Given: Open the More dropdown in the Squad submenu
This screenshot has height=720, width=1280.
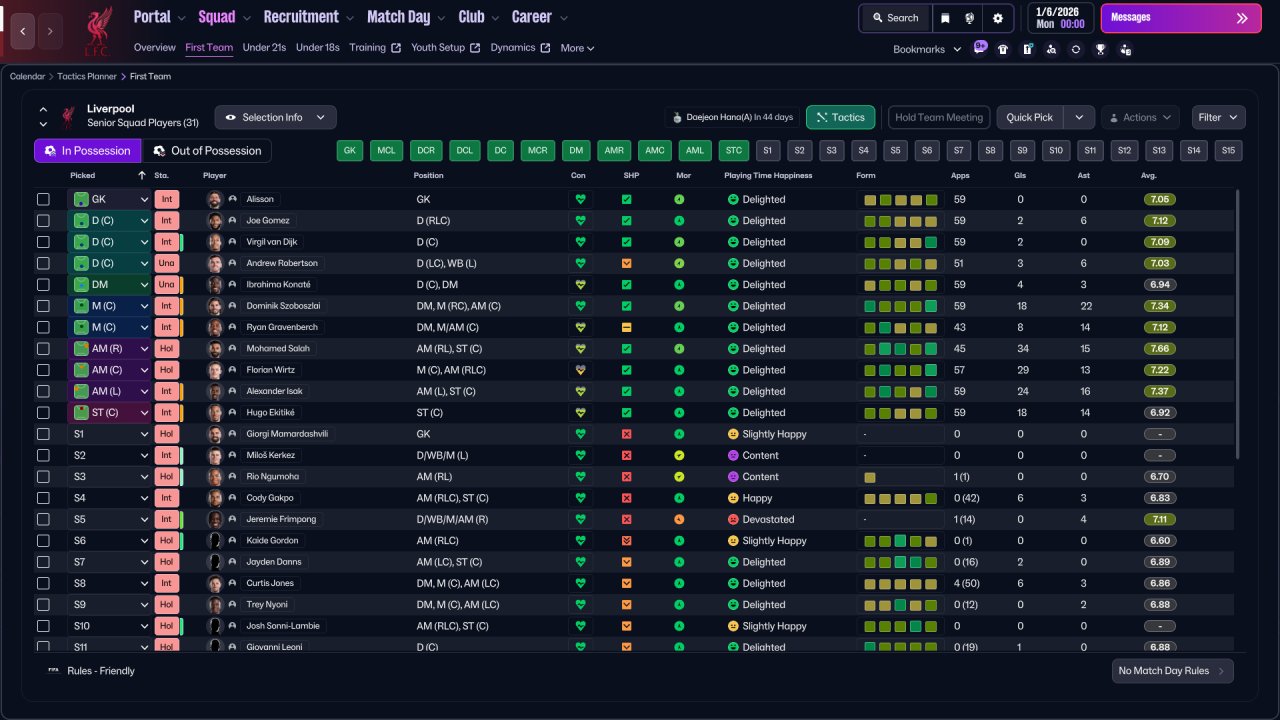Looking at the screenshot, I should click(577, 48).
